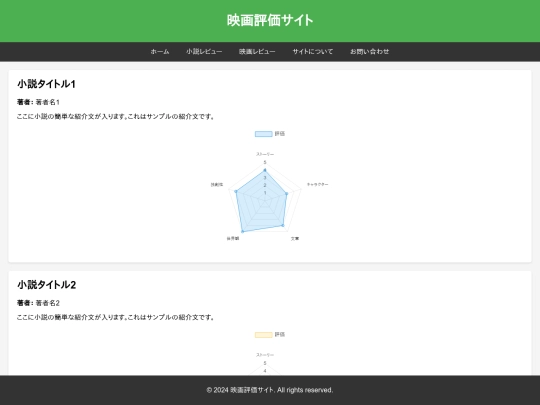Viewport: 540px width, 405px height.
Task: Click the scale number 2 in the blue chart
Action: pyautogui.click(x=265, y=185)
